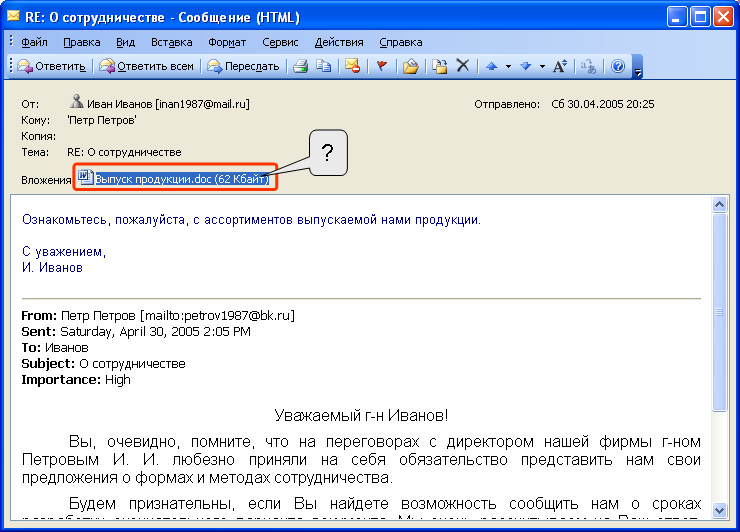Click the font size A icon
Image resolution: width=740 pixels, height=532 pixels.
560,66
